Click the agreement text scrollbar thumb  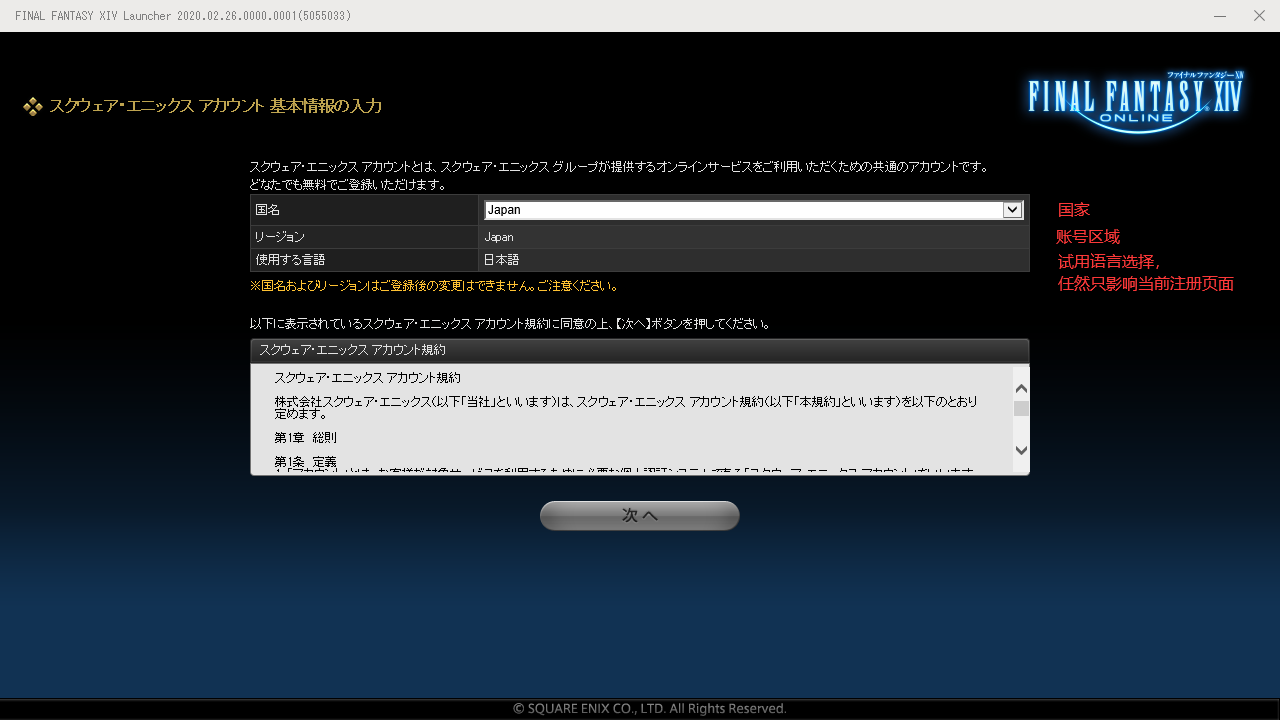point(1021,408)
